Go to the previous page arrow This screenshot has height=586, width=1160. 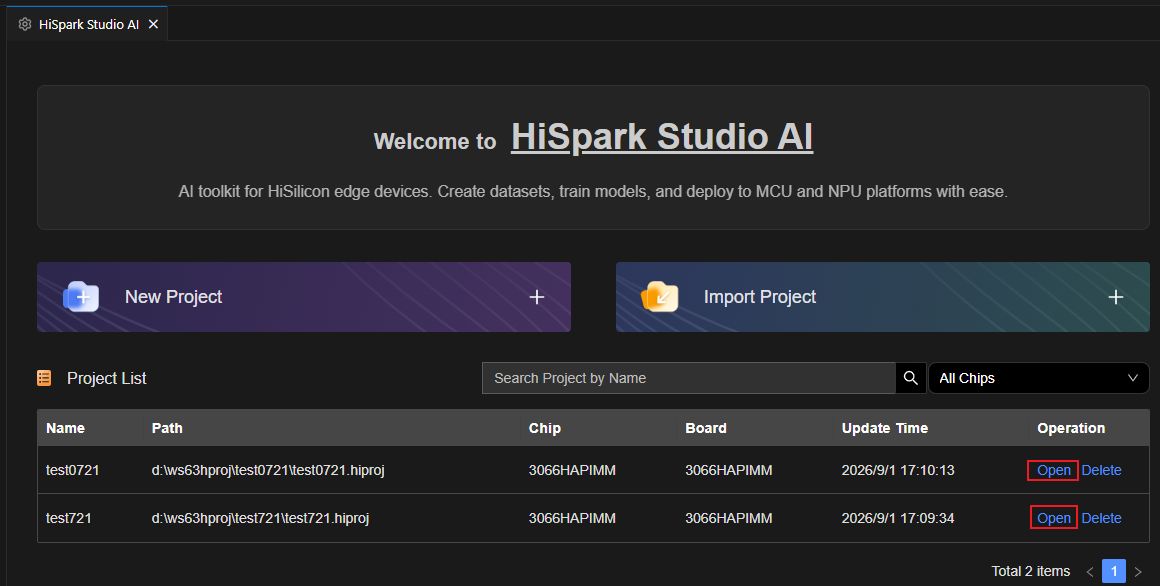tap(1090, 572)
